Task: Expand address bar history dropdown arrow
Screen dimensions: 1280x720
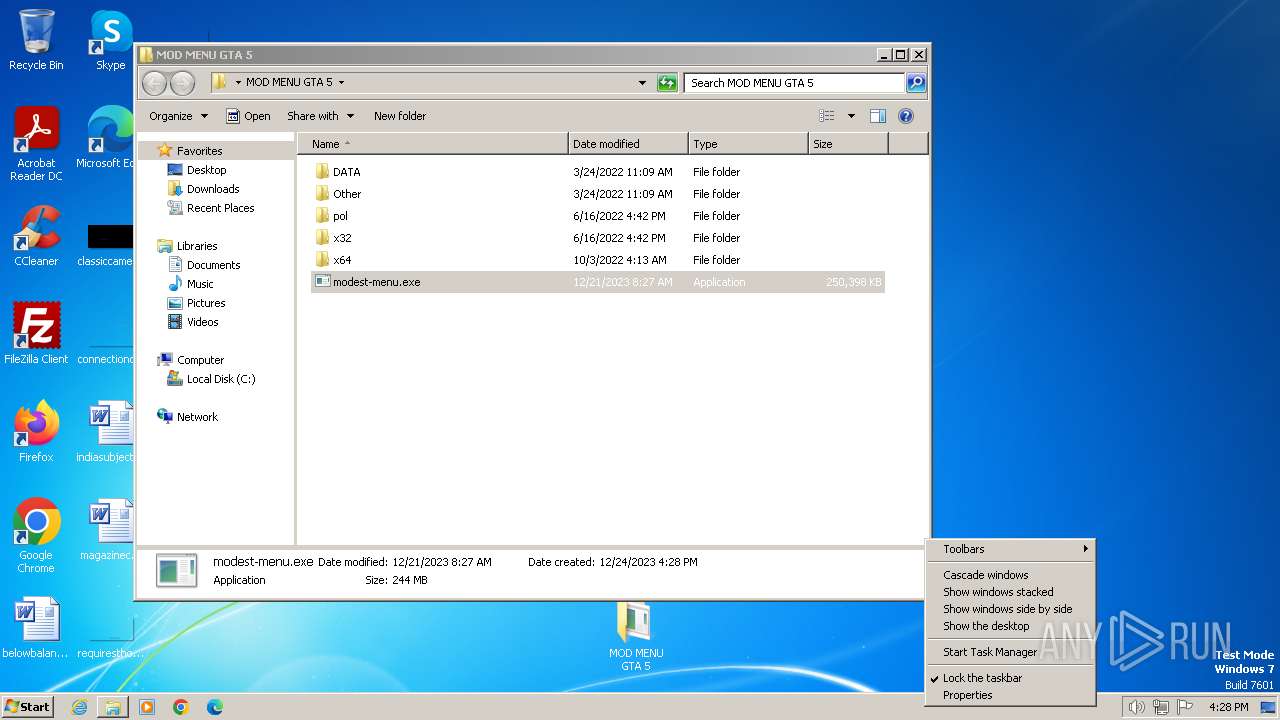Action: [642, 83]
